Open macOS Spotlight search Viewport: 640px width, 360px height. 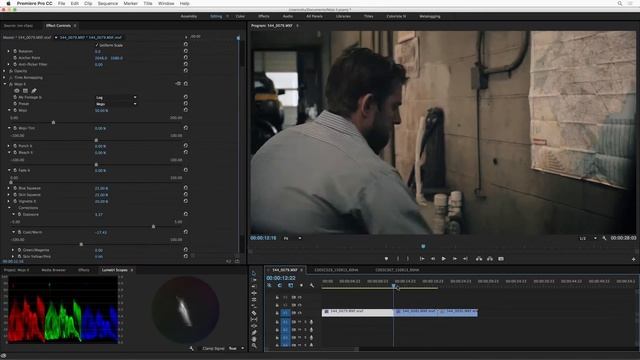(x=620, y=3)
